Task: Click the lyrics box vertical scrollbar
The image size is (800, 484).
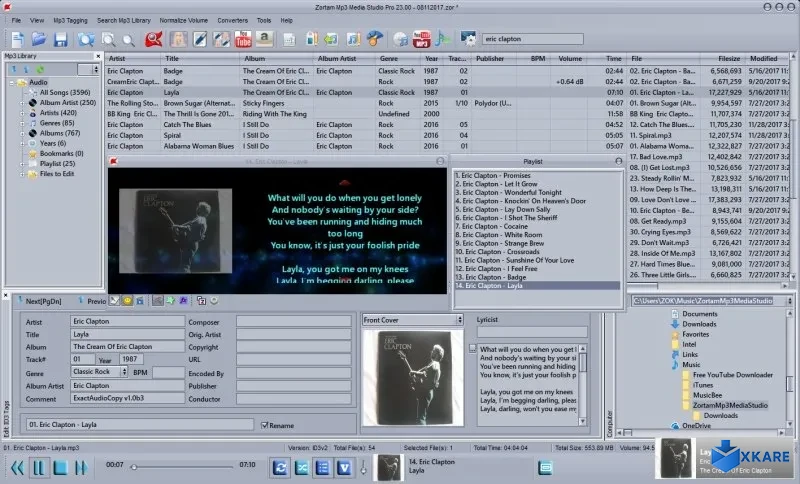Action: [x=582, y=385]
